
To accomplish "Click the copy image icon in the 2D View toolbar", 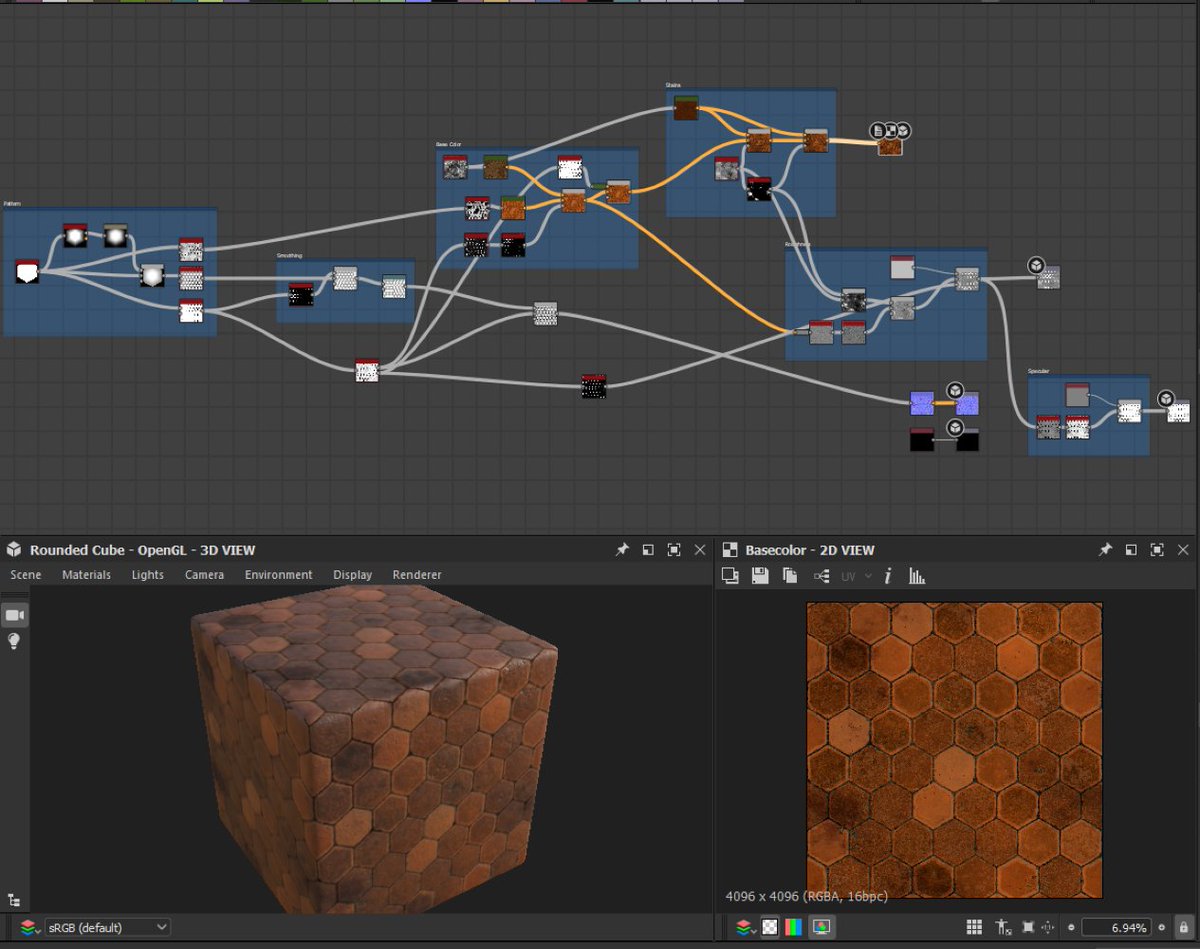I will coord(788,576).
